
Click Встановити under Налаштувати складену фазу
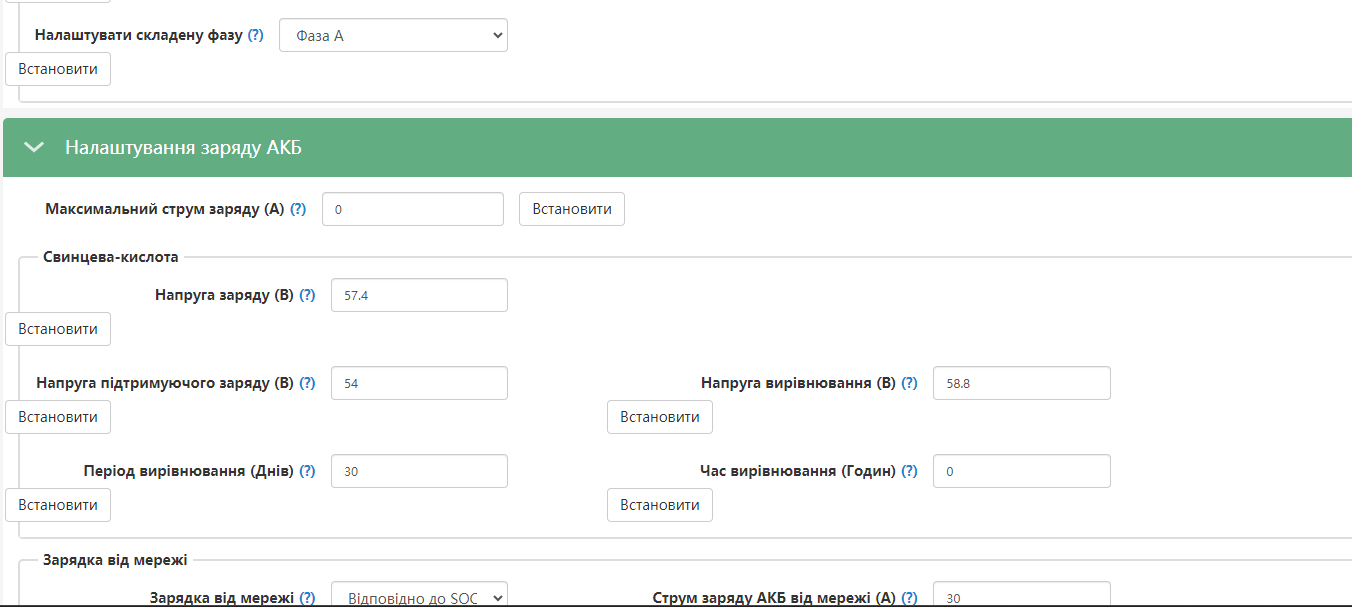pyautogui.click(x=58, y=69)
